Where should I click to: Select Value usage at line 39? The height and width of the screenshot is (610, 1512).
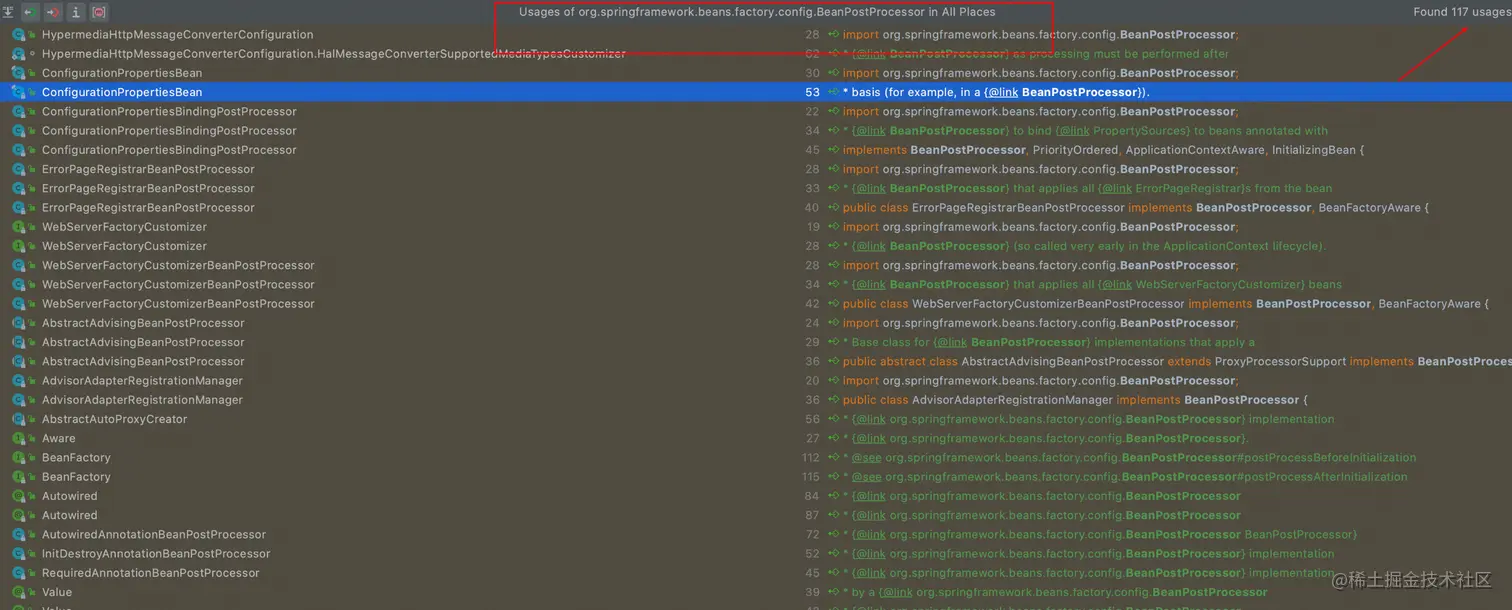[756, 592]
